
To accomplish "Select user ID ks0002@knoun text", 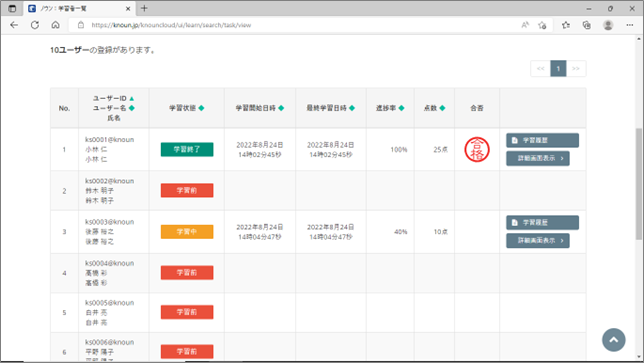I will tap(110, 181).
